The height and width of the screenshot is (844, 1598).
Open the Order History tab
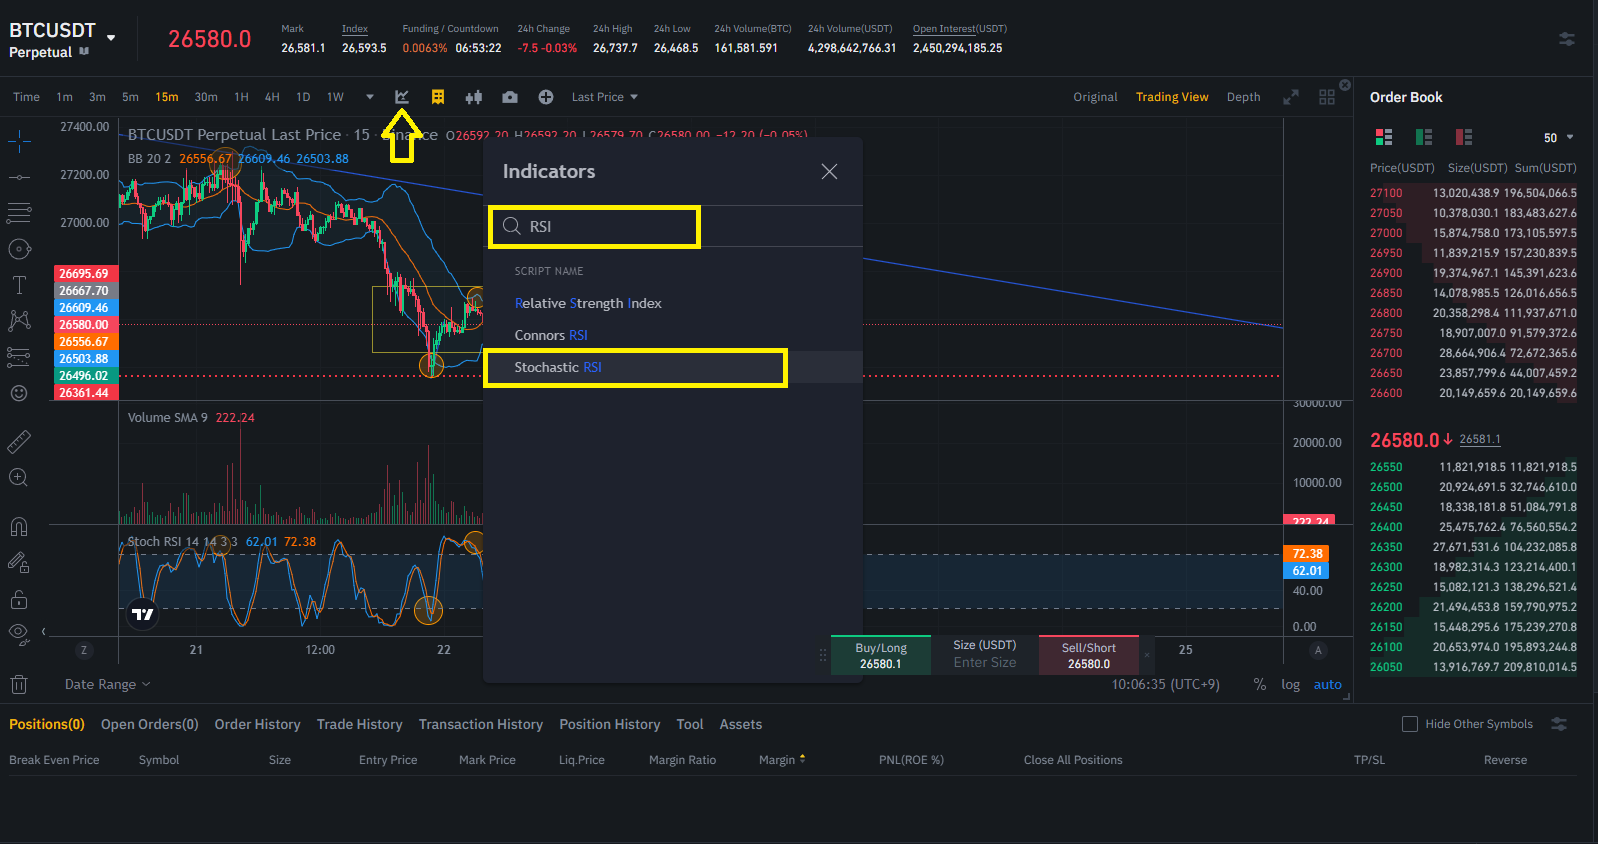[257, 724]
